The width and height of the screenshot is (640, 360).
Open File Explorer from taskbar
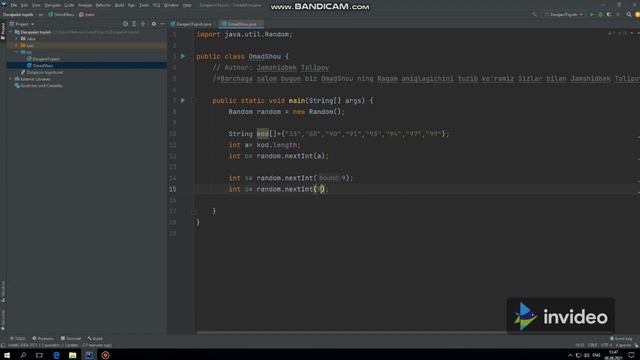[73, 355]
